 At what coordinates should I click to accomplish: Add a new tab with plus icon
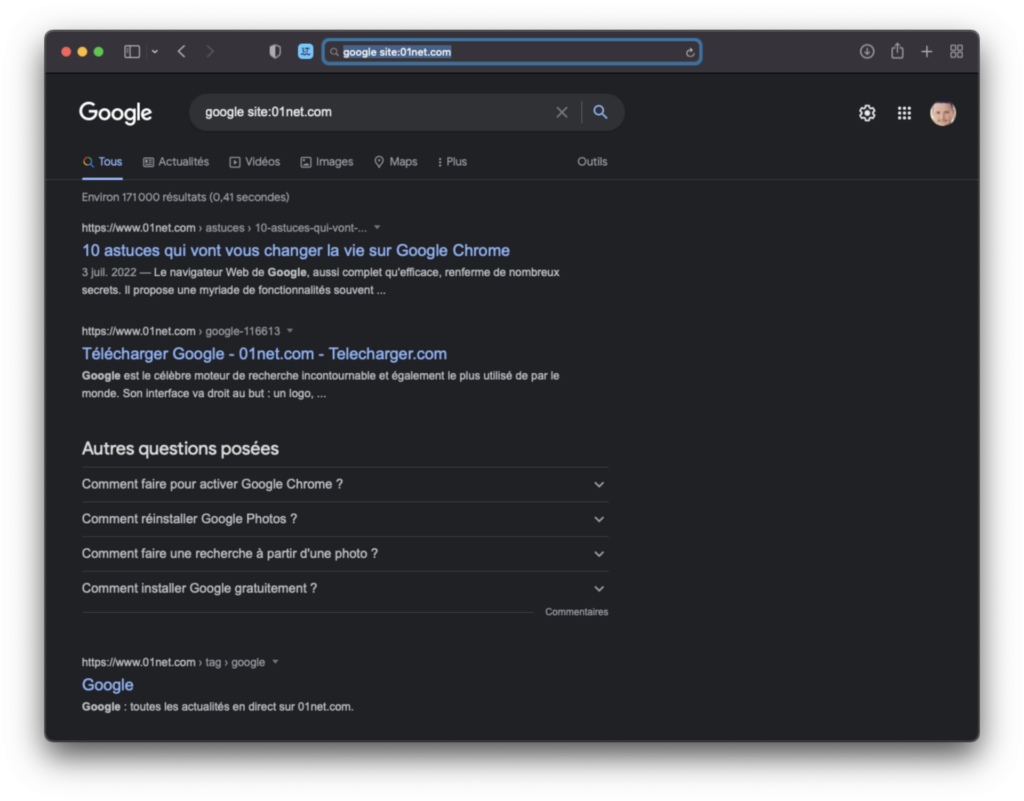(x=927, y=52)
